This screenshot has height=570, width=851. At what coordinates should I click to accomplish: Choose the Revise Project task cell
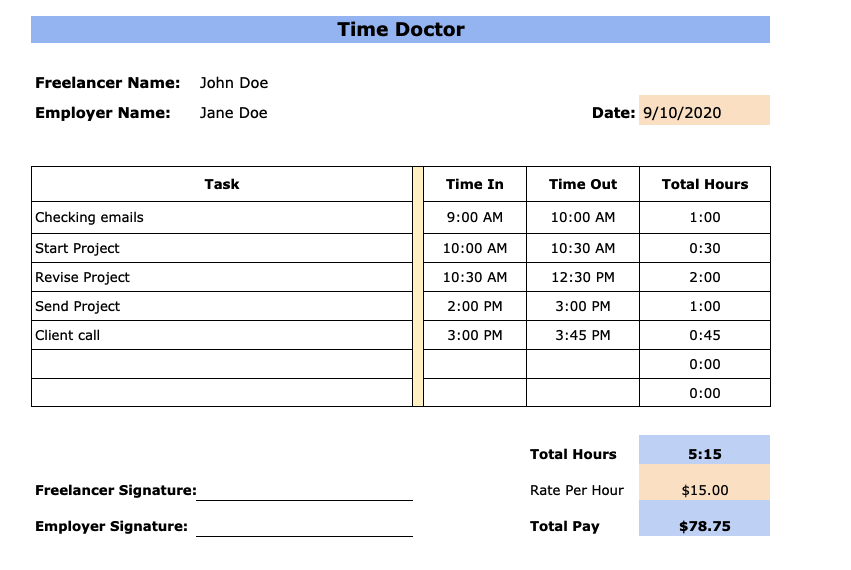[222, 277]
